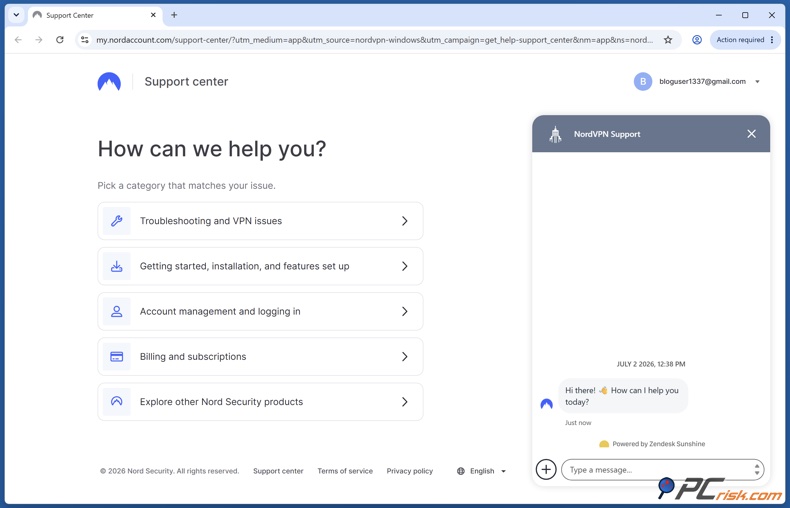This screenshot has height=508, width=790.
Task: Open the Chrome profile icon
Action: 697,40
